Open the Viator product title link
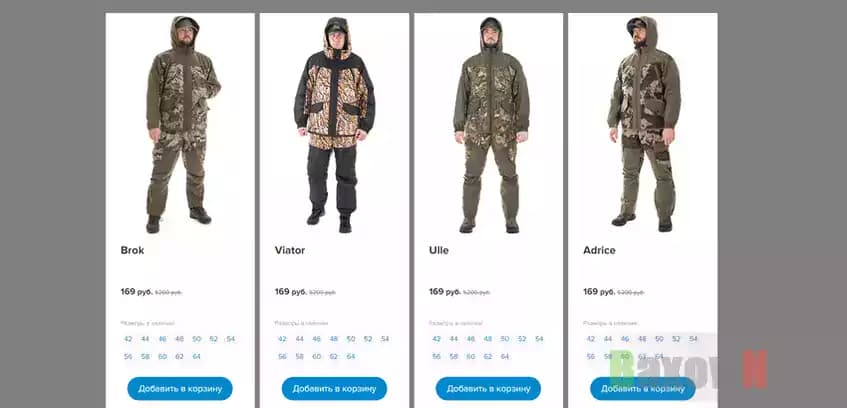Image resolution: width=847 pixels, height=408 pixels. tap(290, 250)
